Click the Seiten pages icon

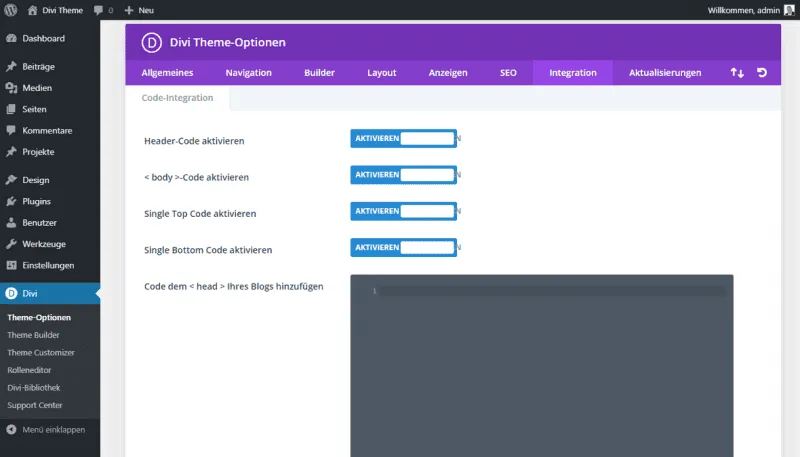click(11, 109)
